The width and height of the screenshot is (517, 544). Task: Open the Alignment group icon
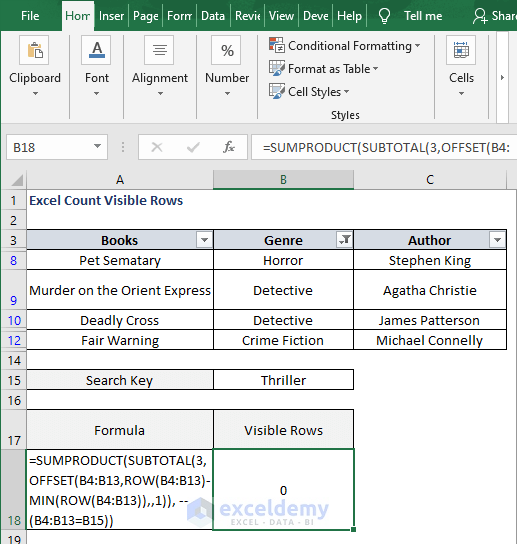pos(159,50)
